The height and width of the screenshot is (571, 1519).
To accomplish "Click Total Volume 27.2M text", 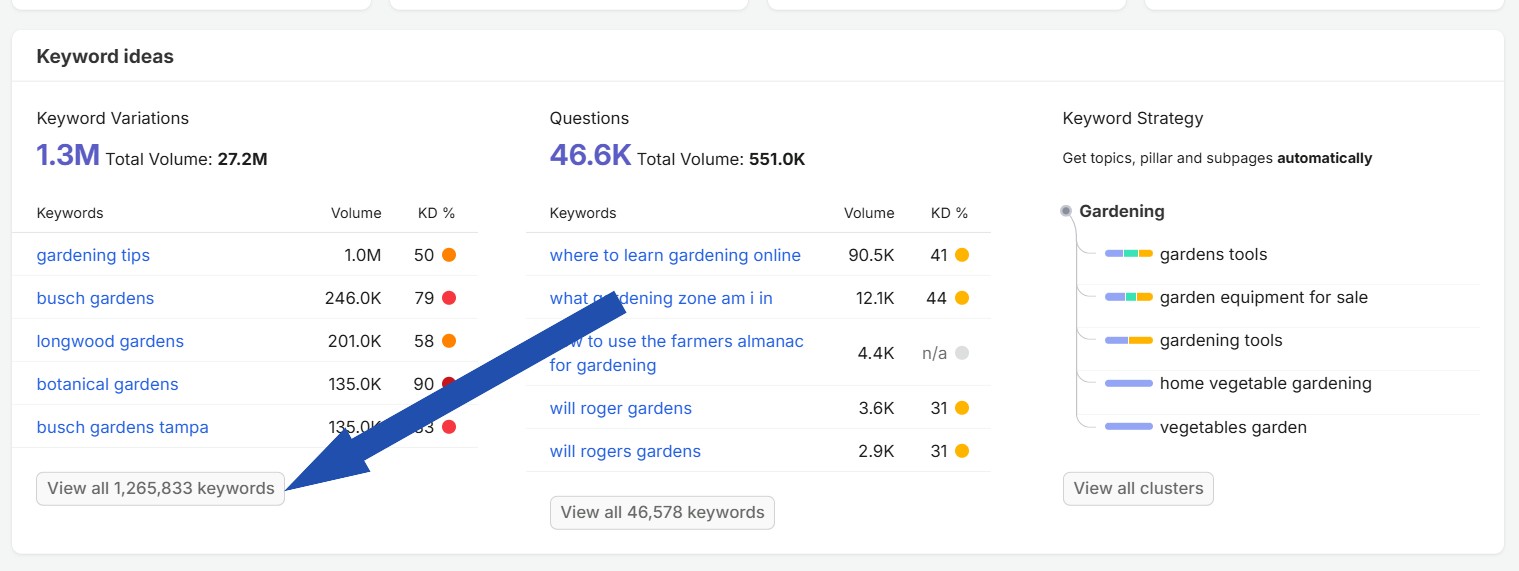I will 186,159.
